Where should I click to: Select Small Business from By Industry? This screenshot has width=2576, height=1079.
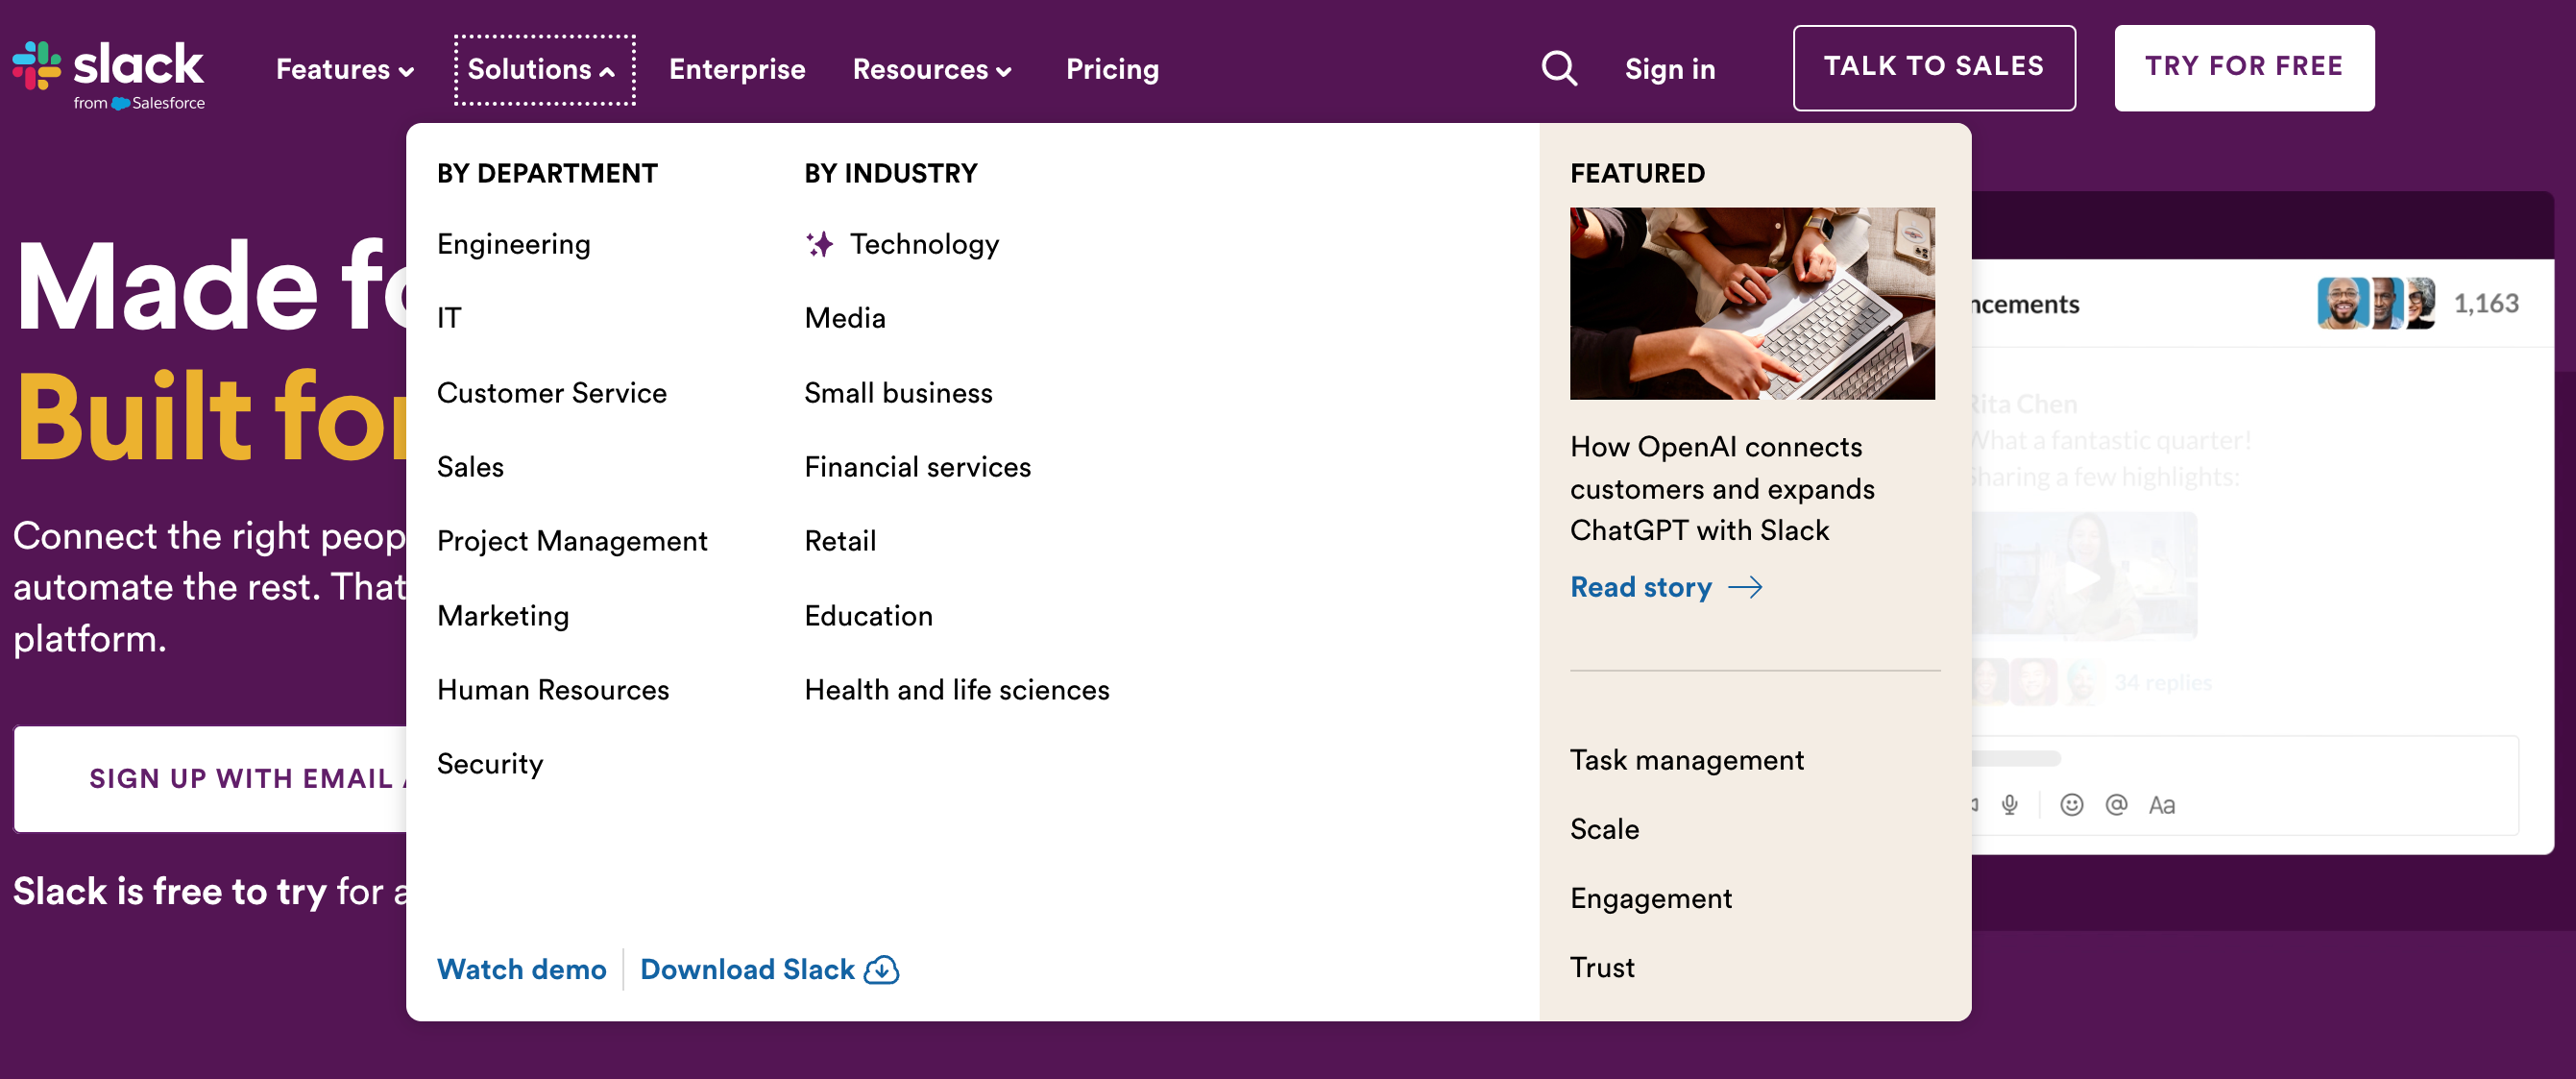[x=899, y=391]
